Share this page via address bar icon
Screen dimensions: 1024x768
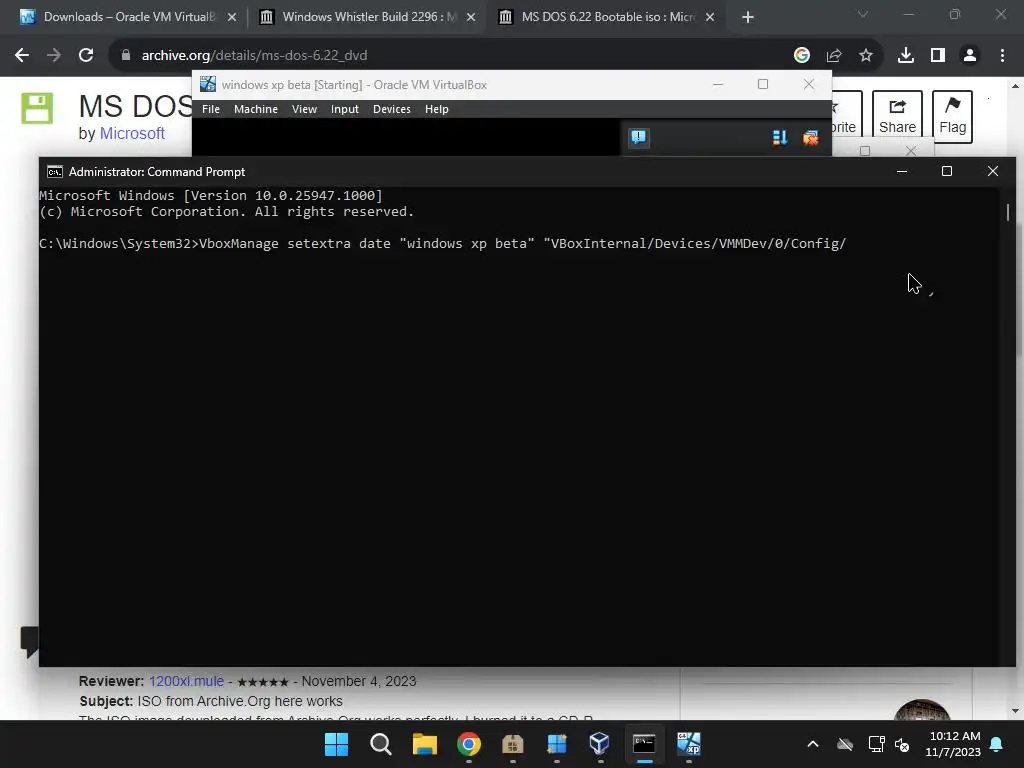pos(834,56)
